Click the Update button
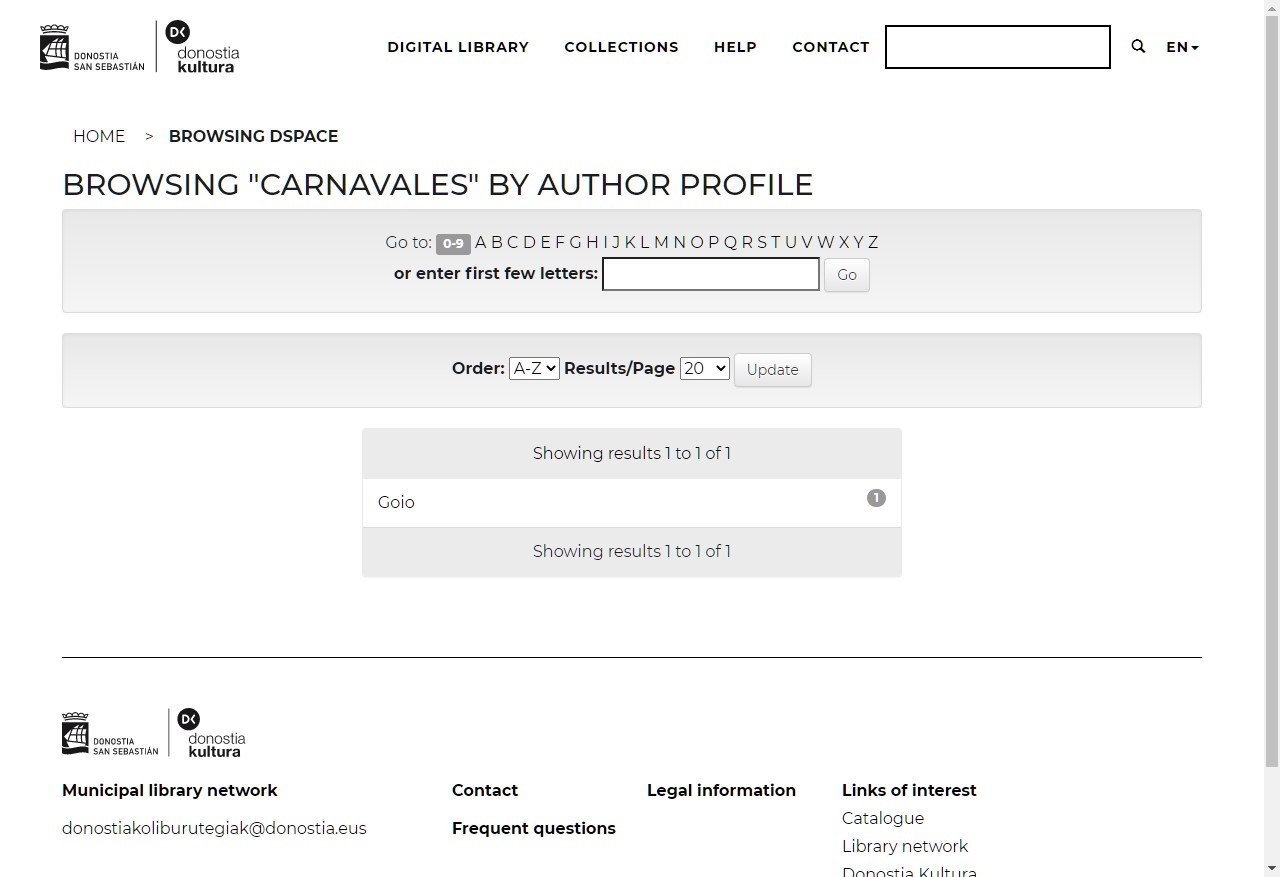The width and height of the screenshot is (1280, 877). (772, 370)
